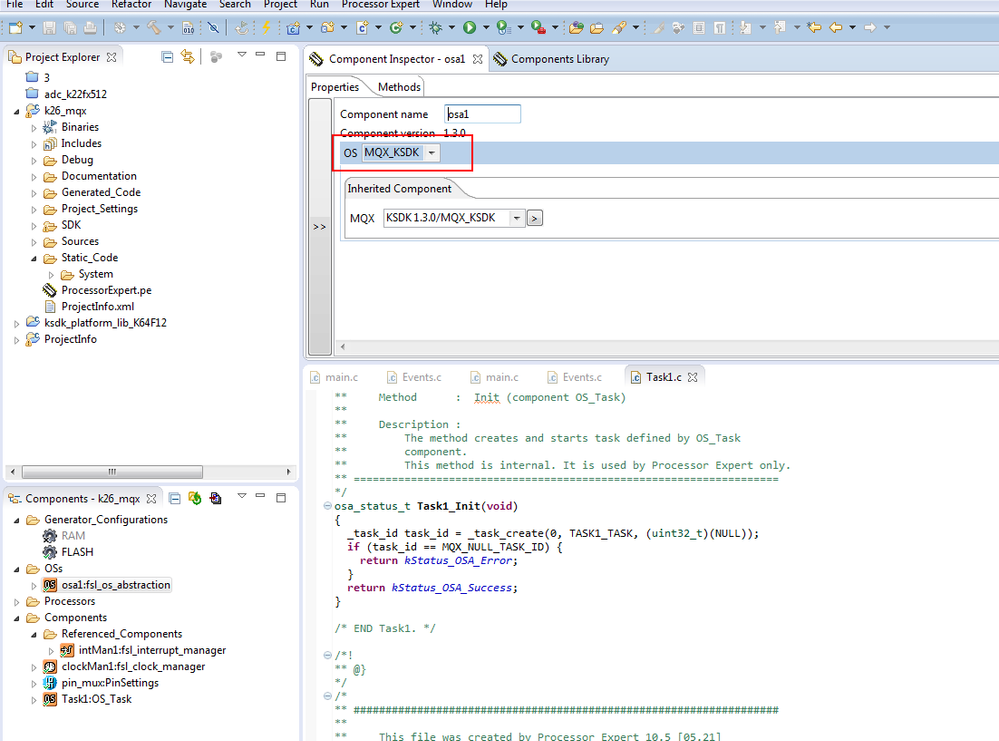Image resolution: width=999 pixels, height=741 pixels.
Task: Click the Last Edit Location arrow icon
Action: (814, 27)
